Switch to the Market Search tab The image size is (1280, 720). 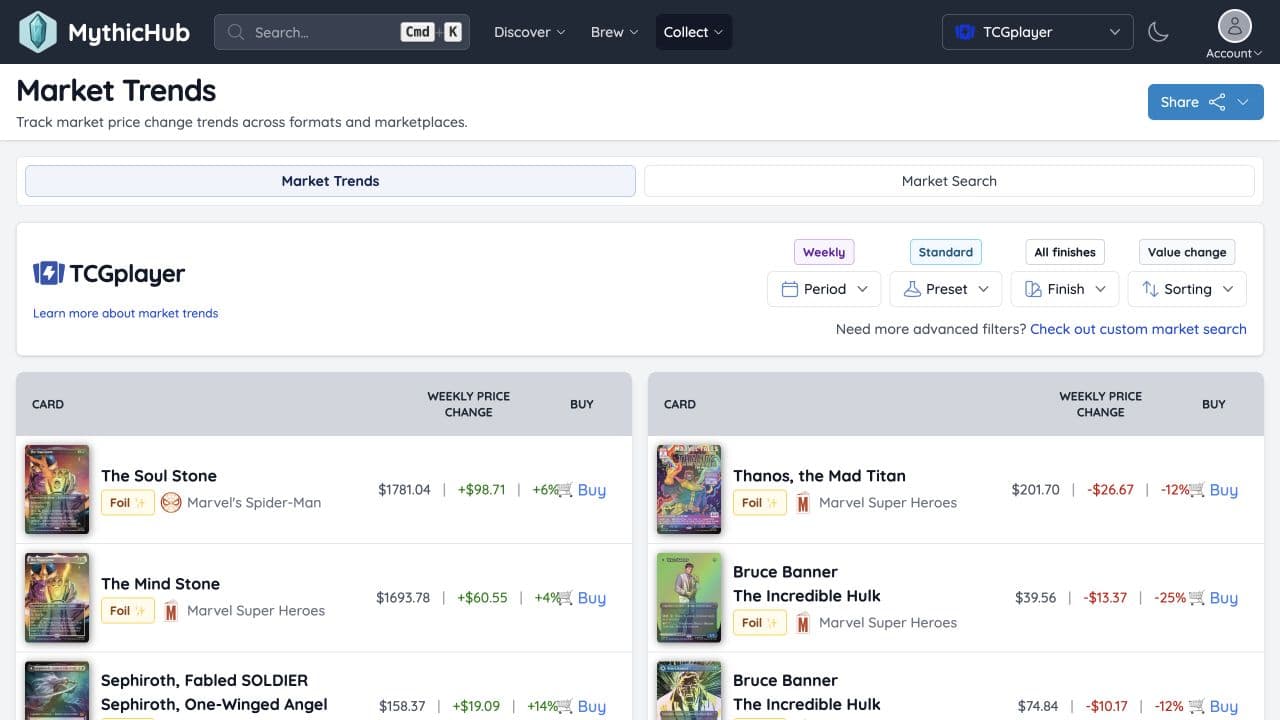click(x=949, y=181)
